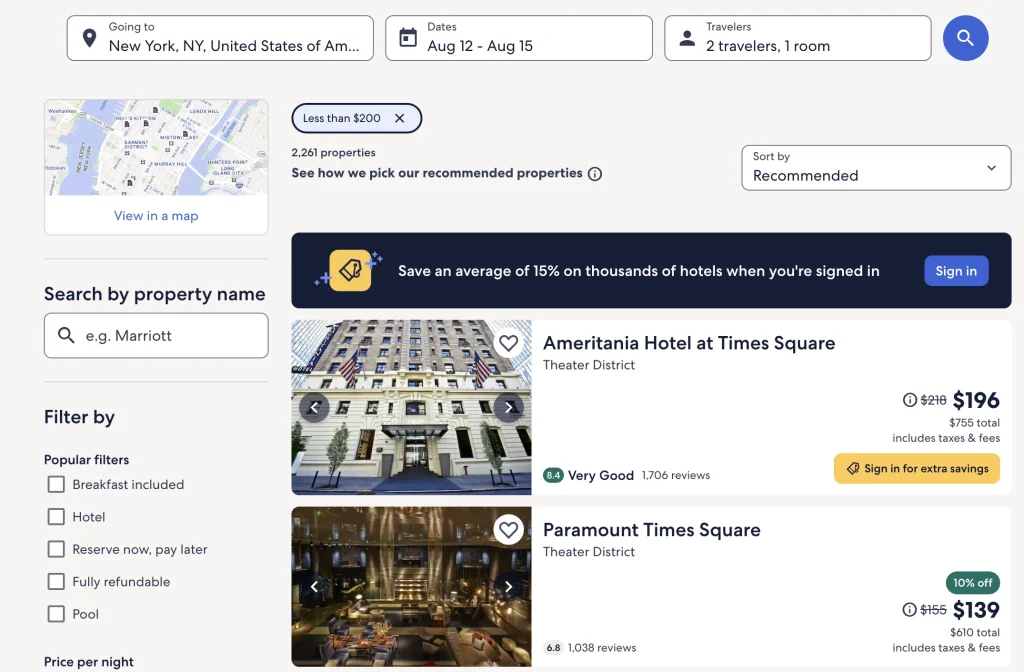Viewport: 1024px width, 672px height.
Task: Click $755 total text
Action: pyautogui.click(x=974, y=423)
